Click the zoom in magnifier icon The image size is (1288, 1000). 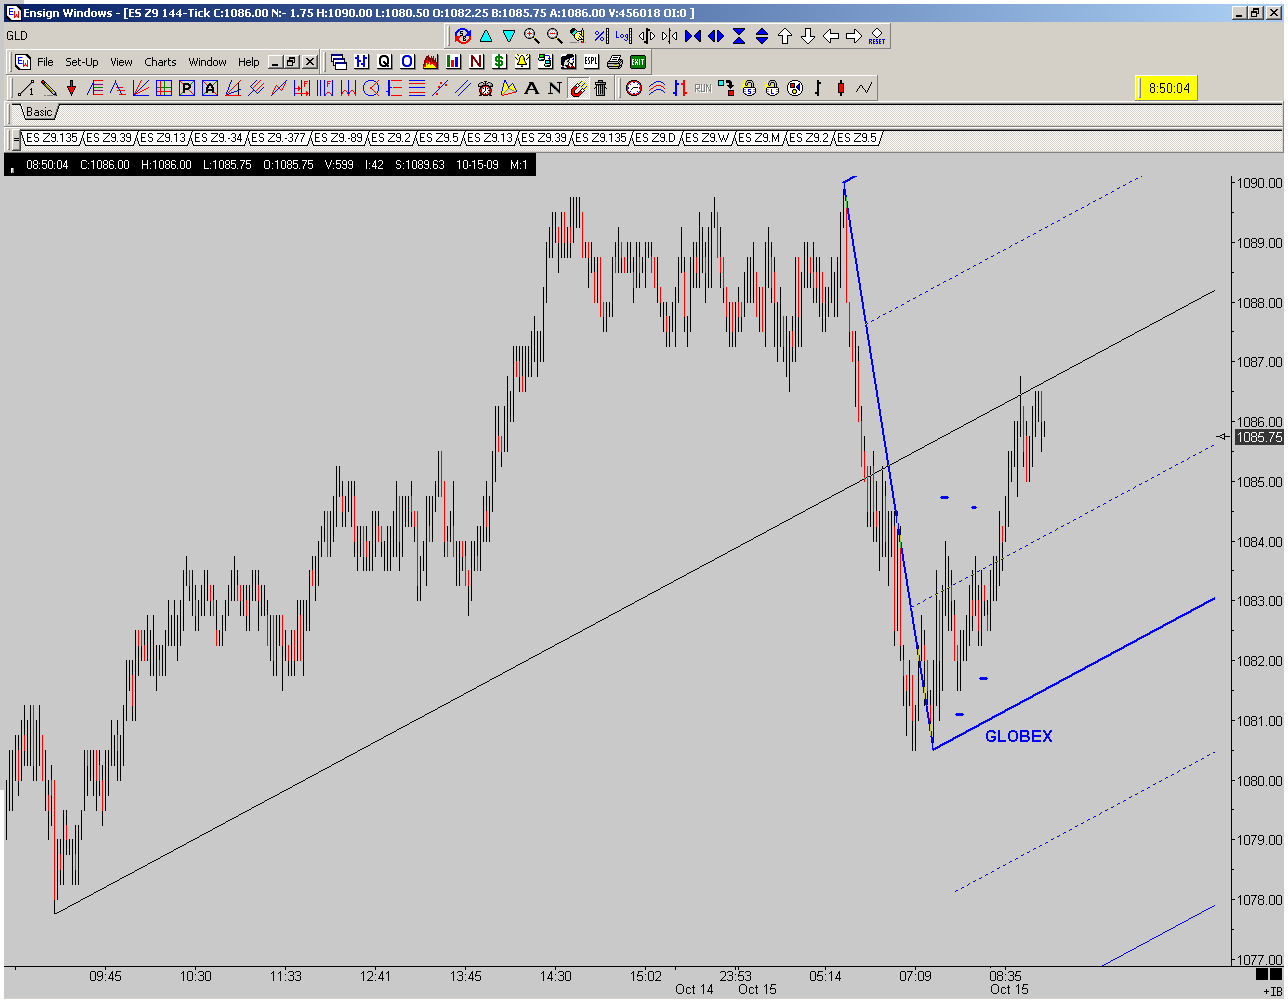coord(531,36)
